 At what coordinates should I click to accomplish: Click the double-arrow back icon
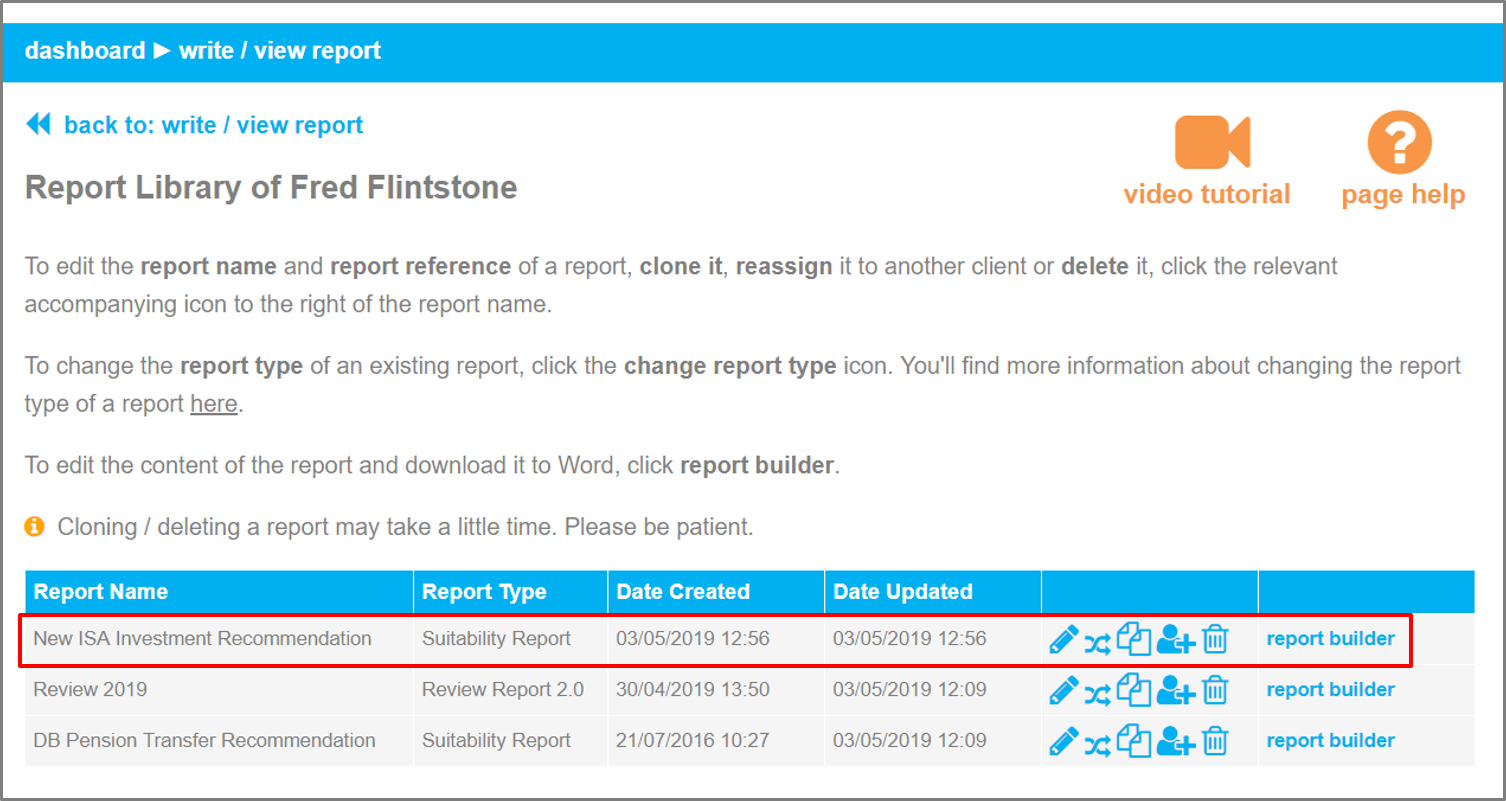(38, 123)
